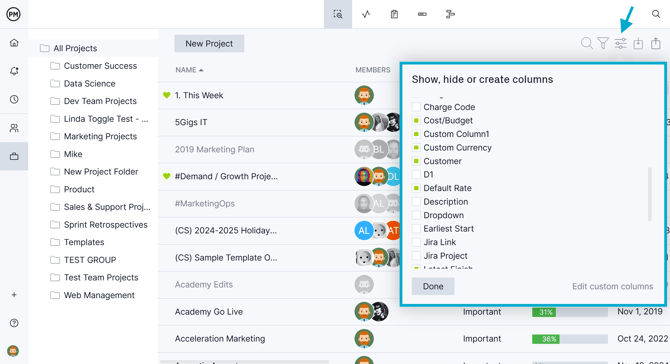The width and height of the screenshot is (670, 364).
Task: Click the column settings sliders icon
Action: point(620,43)
